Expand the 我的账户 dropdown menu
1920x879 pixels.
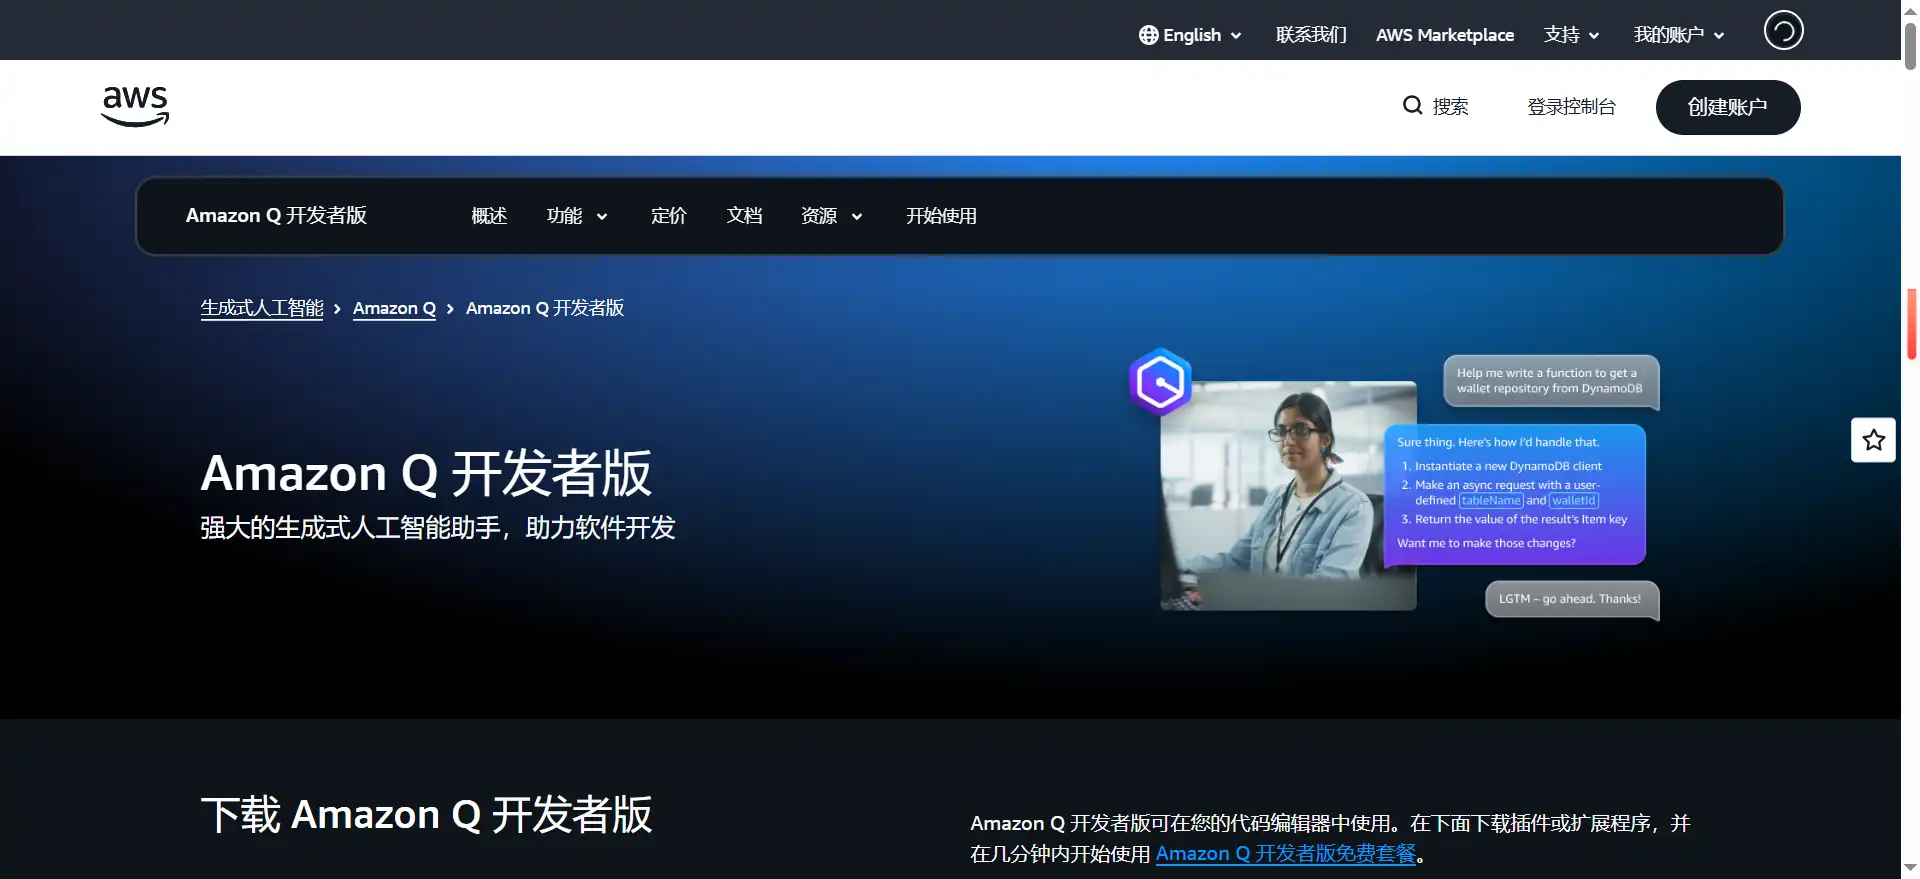coord(1679,35)
